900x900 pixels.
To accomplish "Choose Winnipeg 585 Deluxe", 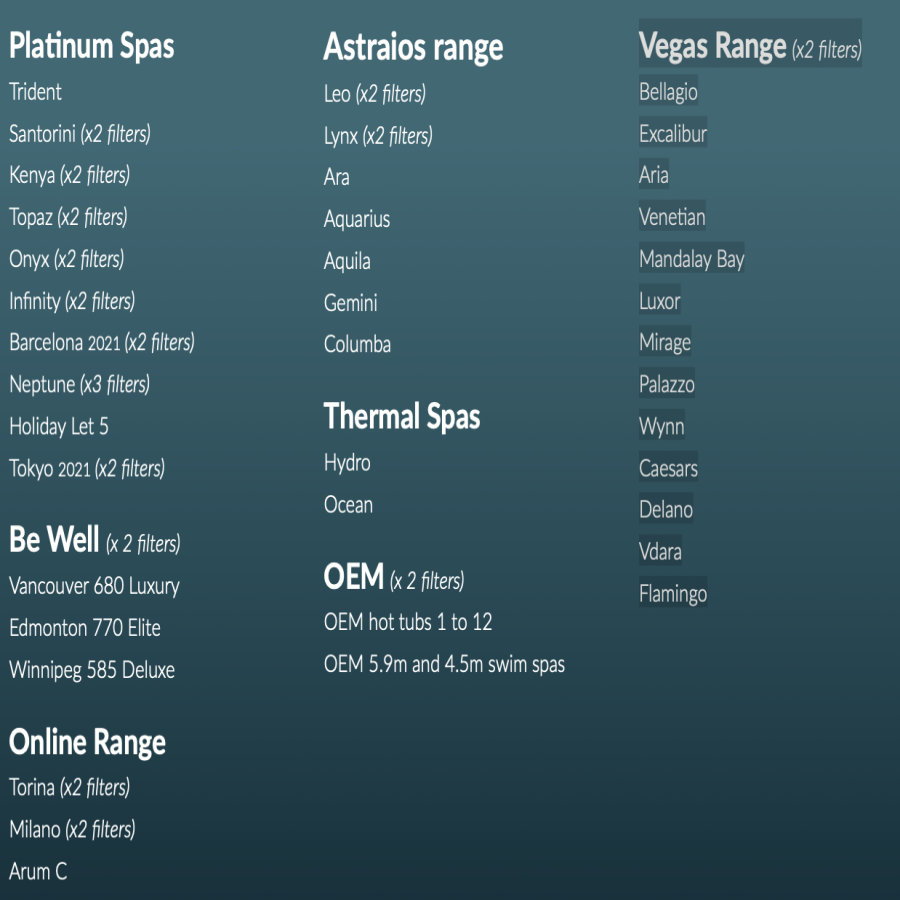I will [92, 670].
